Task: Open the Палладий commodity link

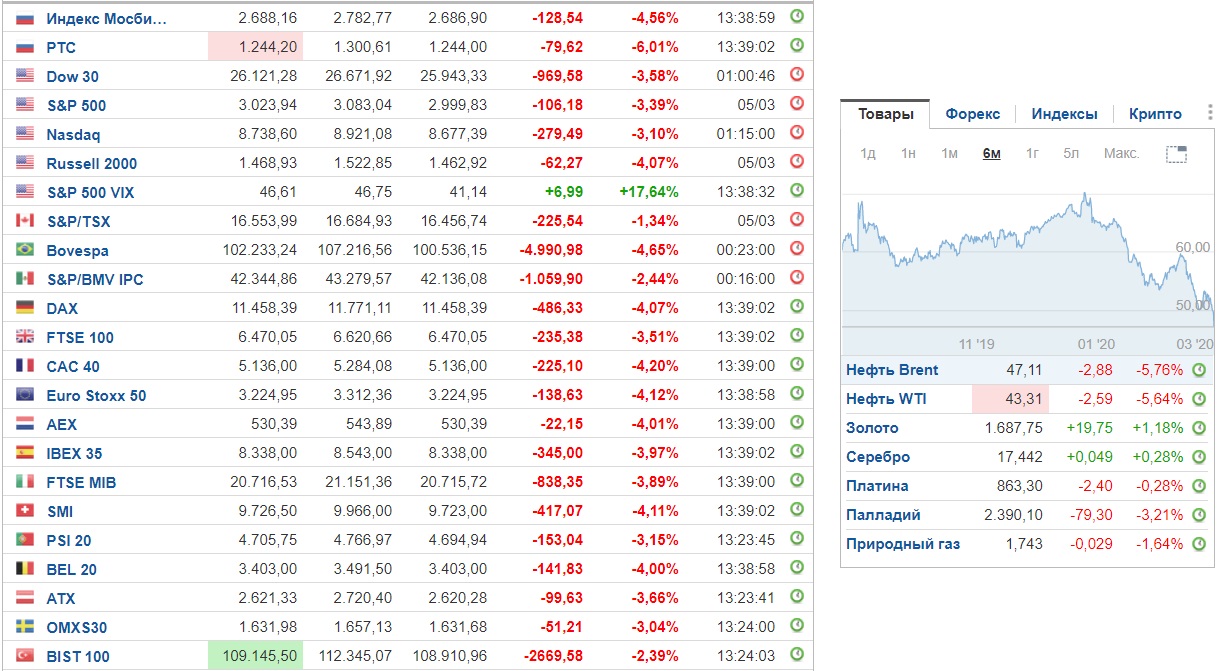Action: (x=883, y=514)
